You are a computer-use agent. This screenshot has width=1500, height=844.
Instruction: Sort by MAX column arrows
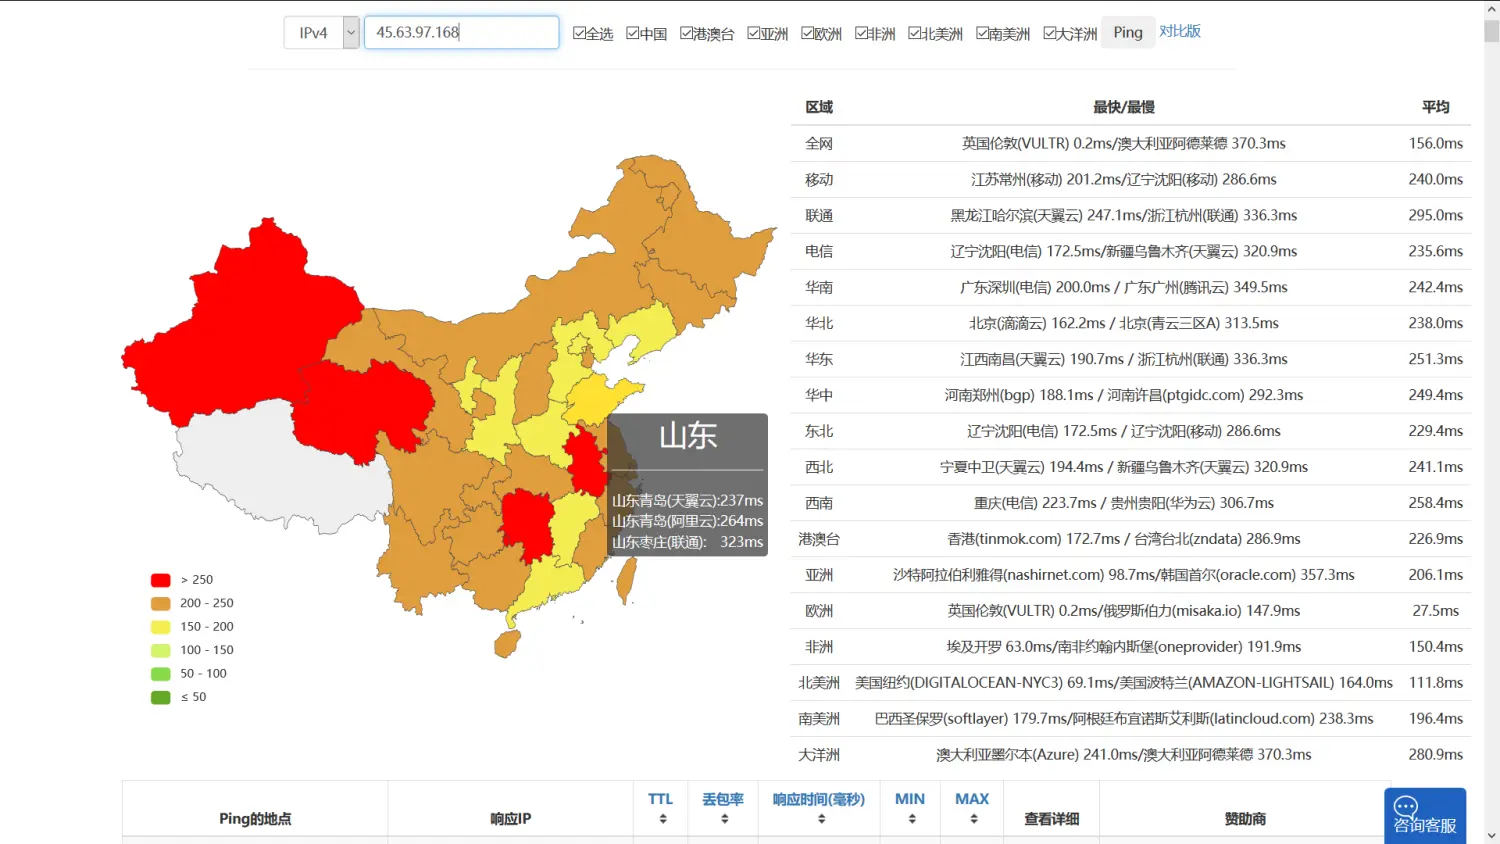973,819
